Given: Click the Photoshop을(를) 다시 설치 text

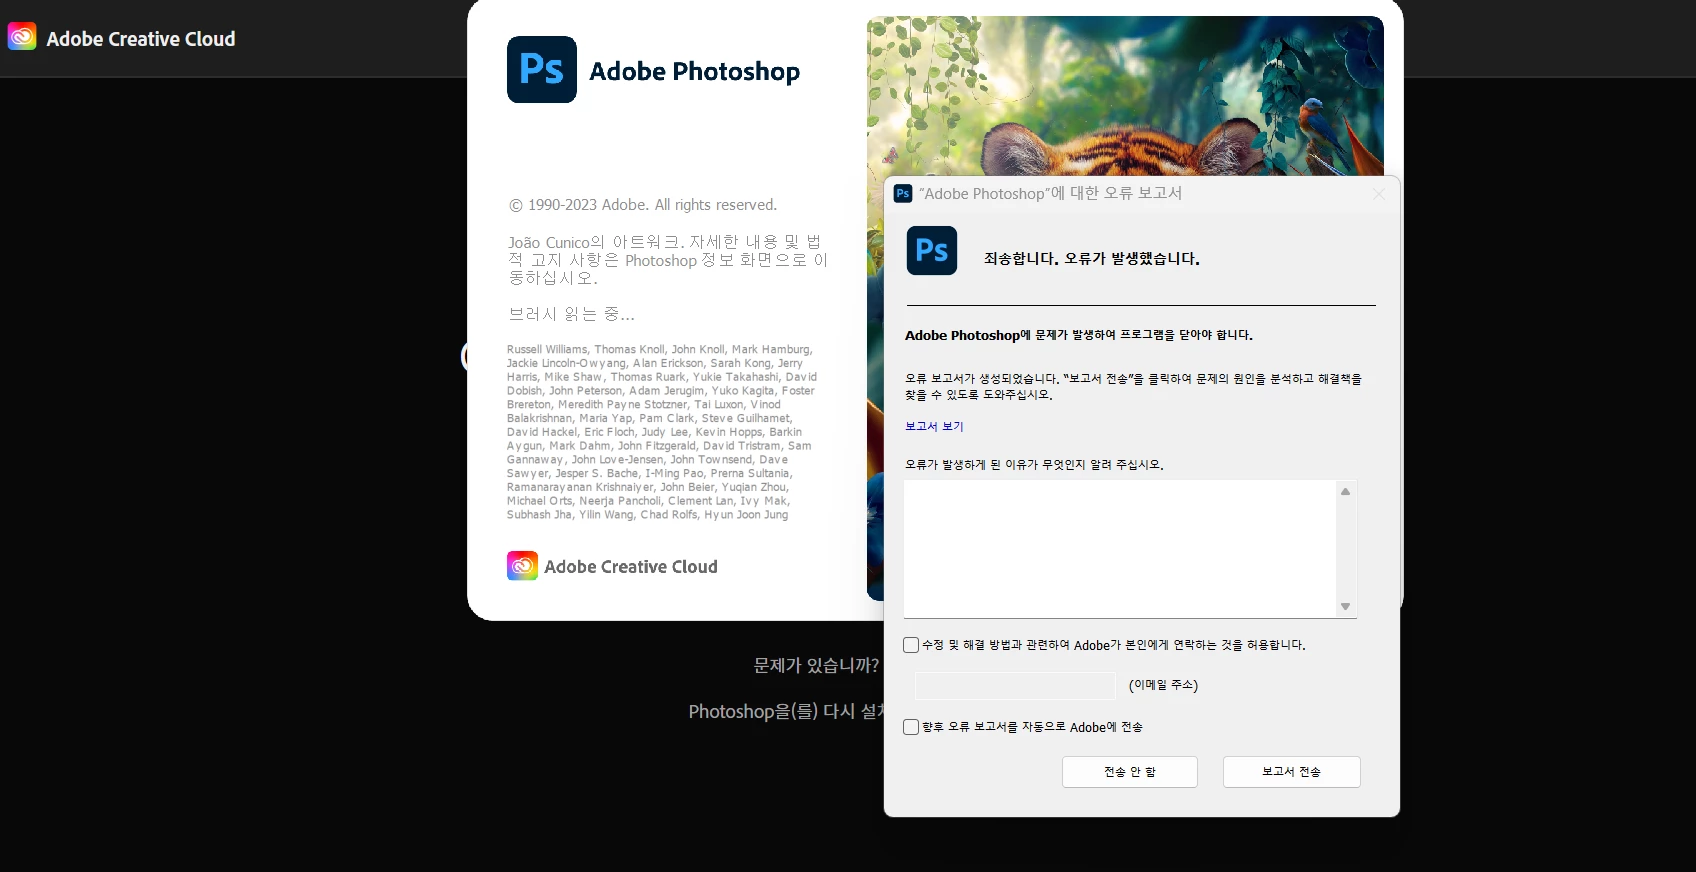Looking at the screenshot, I should tap(786, 711).
